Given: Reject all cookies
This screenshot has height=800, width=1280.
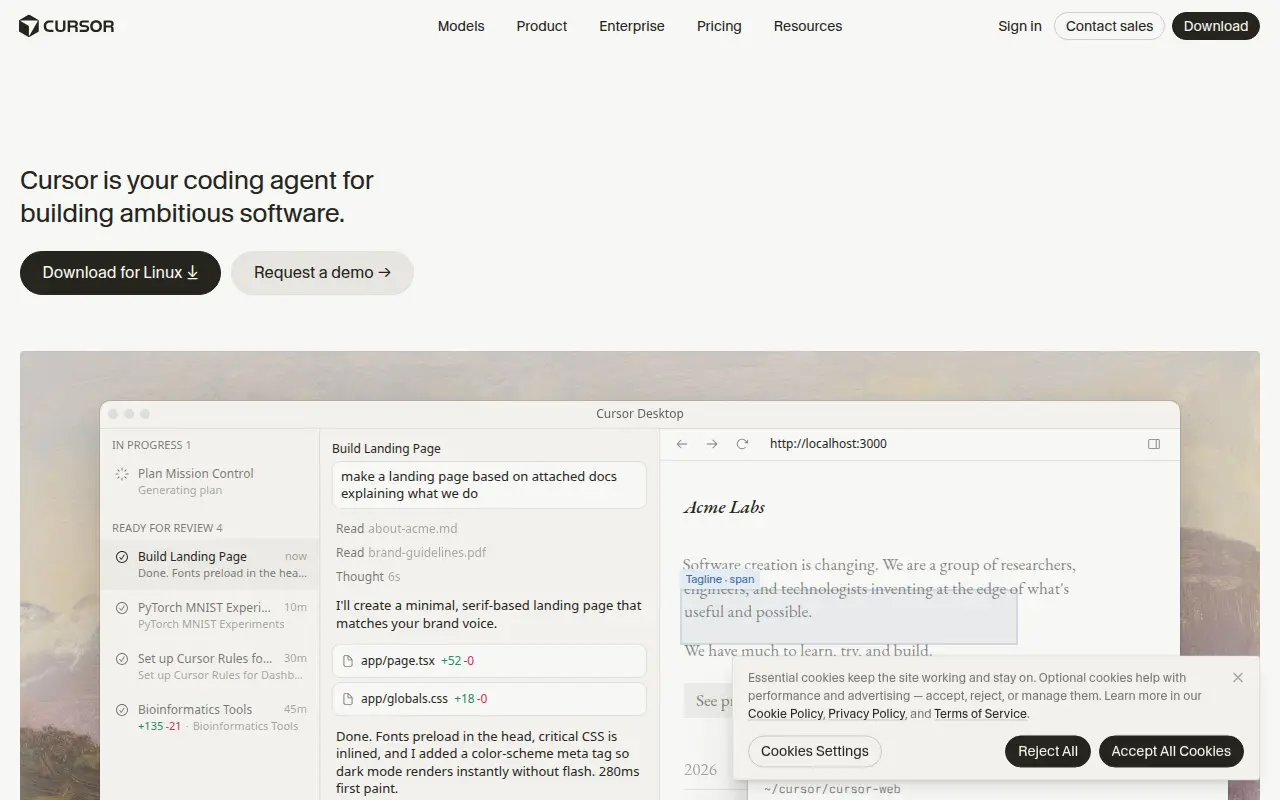Looking at the screenshot, I should [x=1048, y=751].
